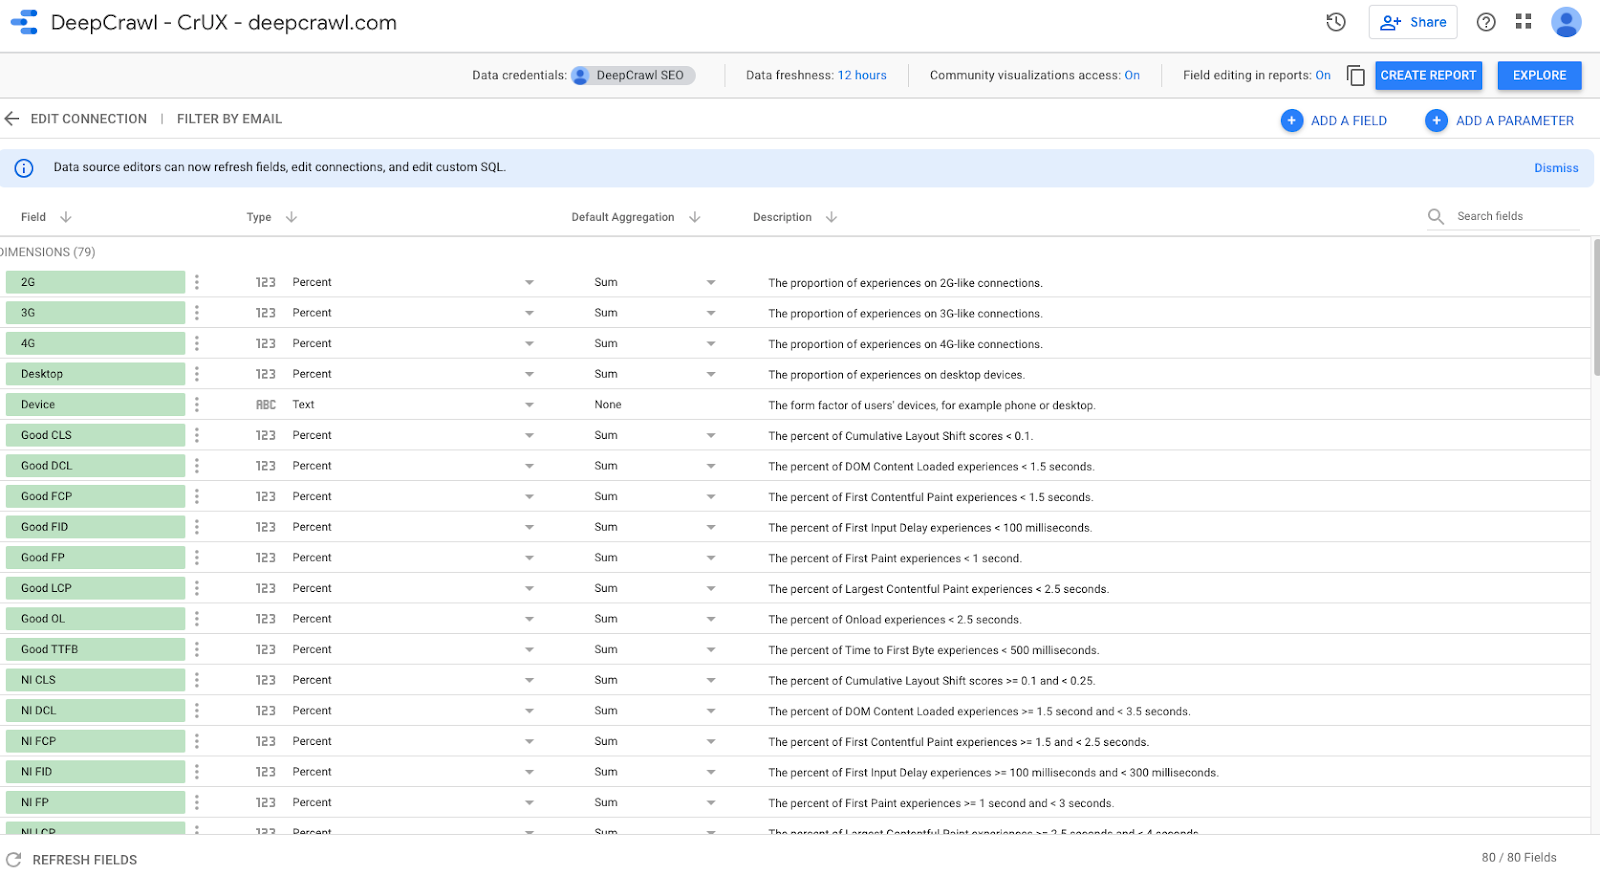Click Add a Parameter label

point(1515,120)
